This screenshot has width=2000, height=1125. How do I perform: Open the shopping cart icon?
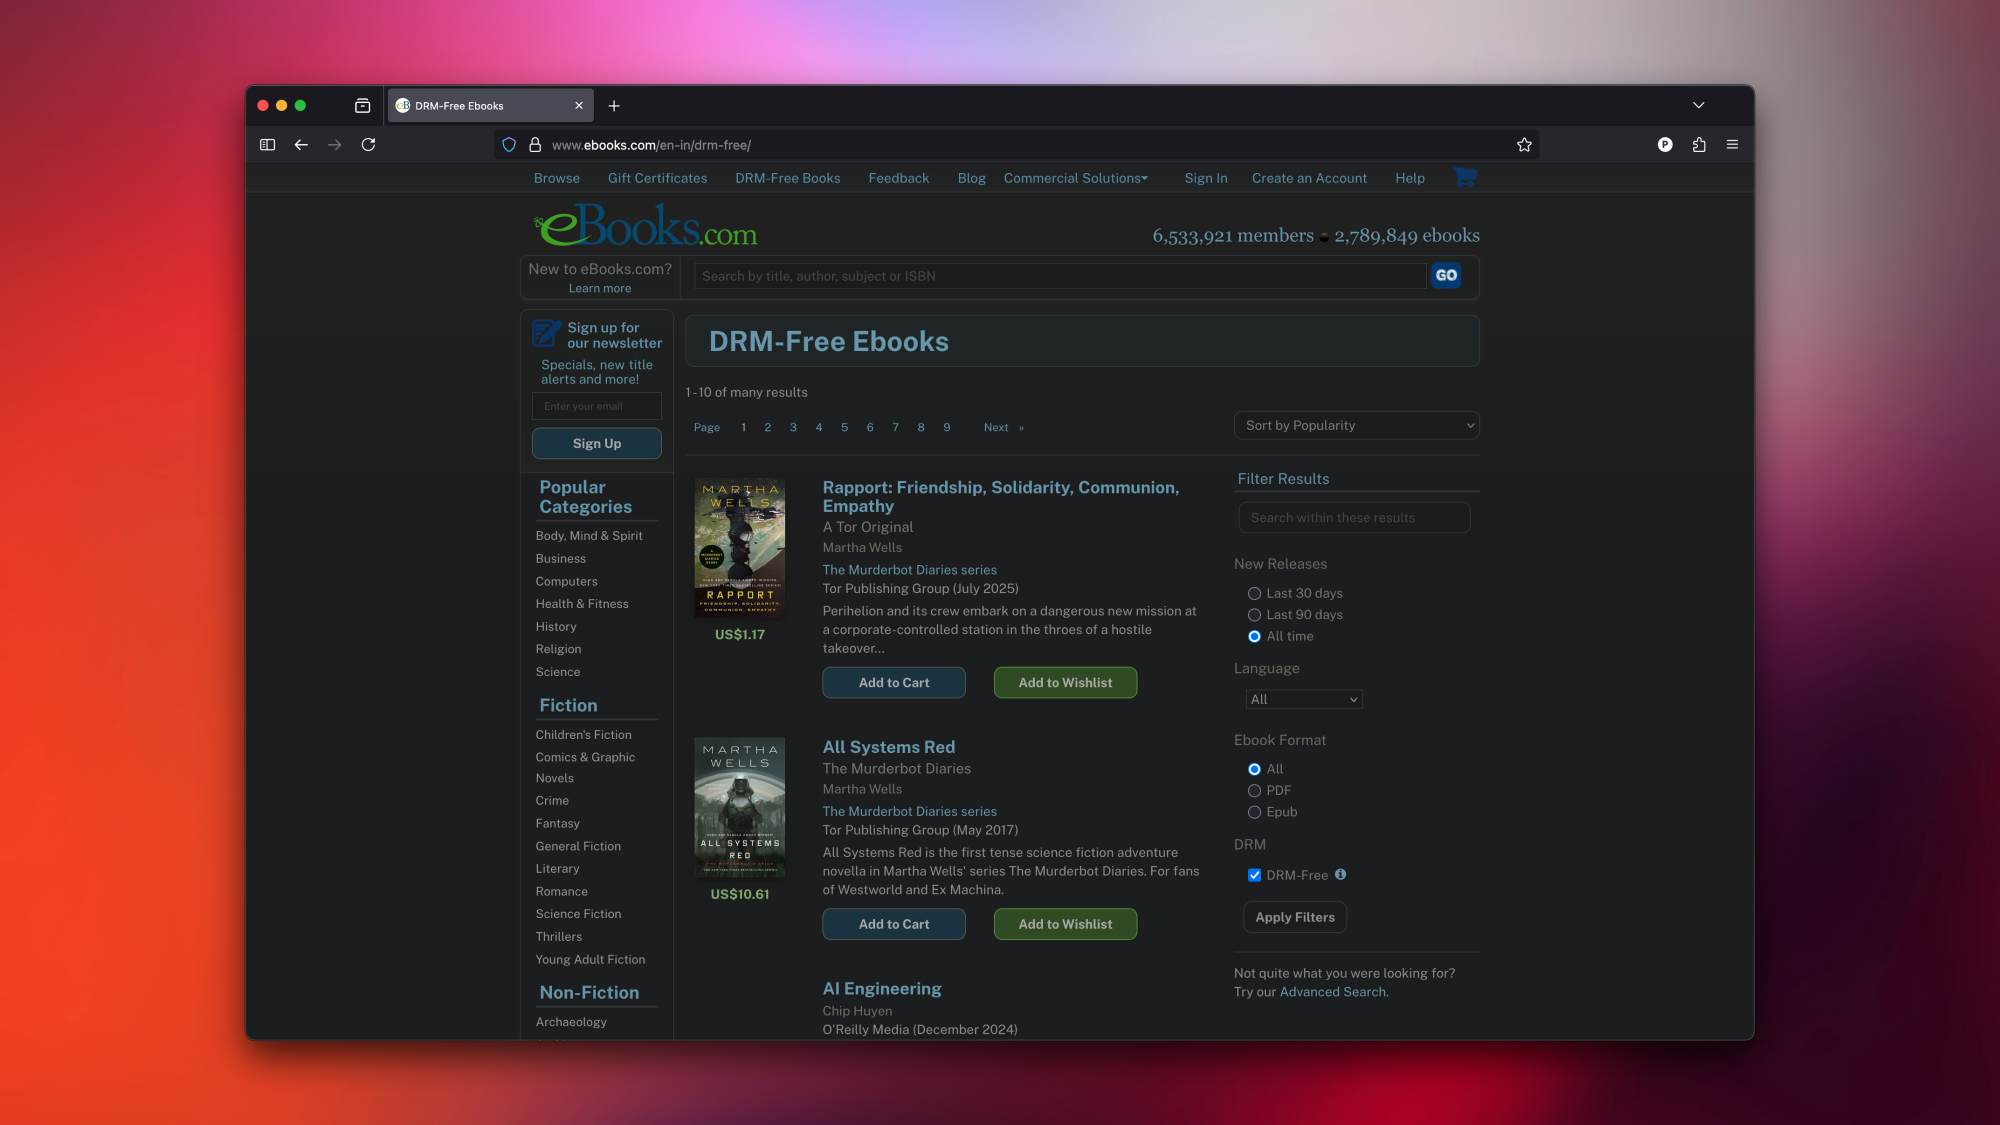tap(1465, 177)
